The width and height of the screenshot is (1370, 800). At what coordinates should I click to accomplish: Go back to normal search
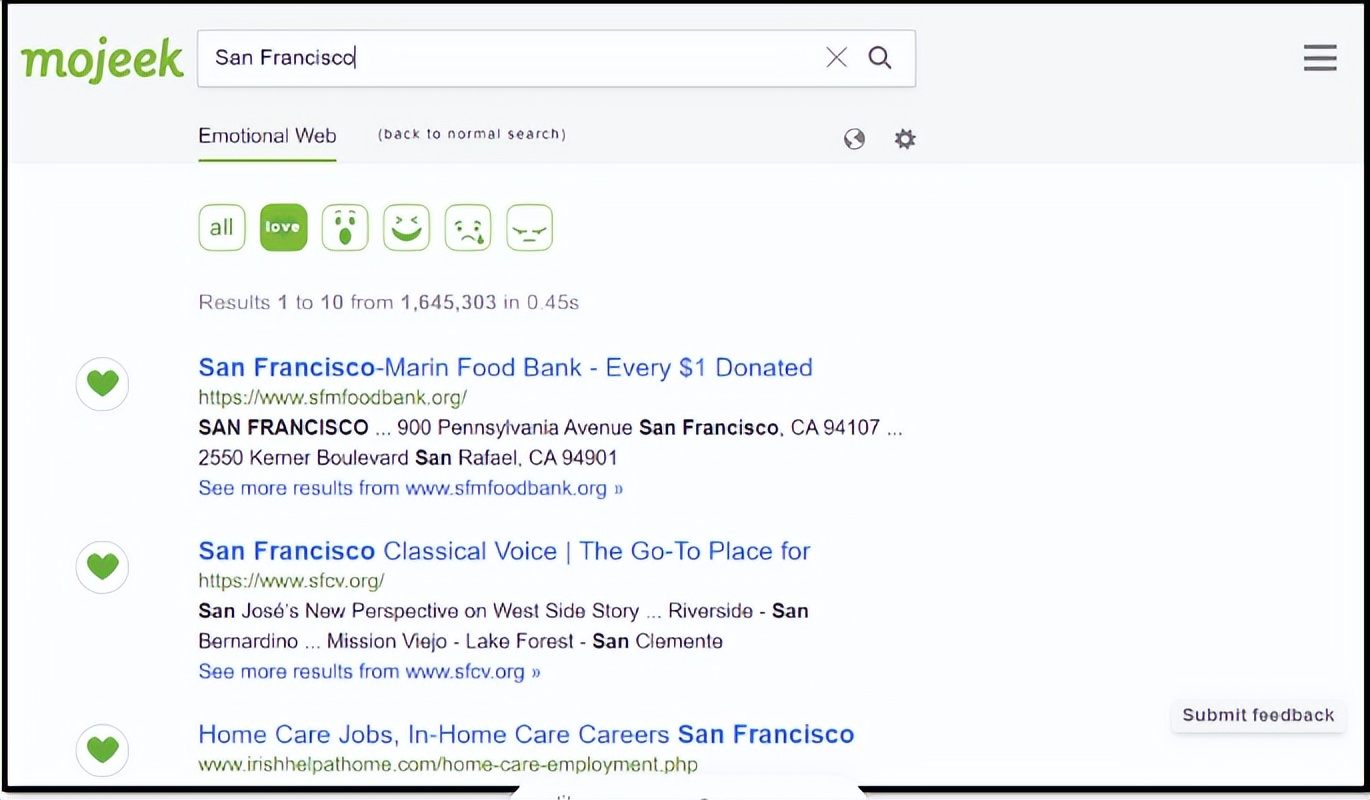471,134
